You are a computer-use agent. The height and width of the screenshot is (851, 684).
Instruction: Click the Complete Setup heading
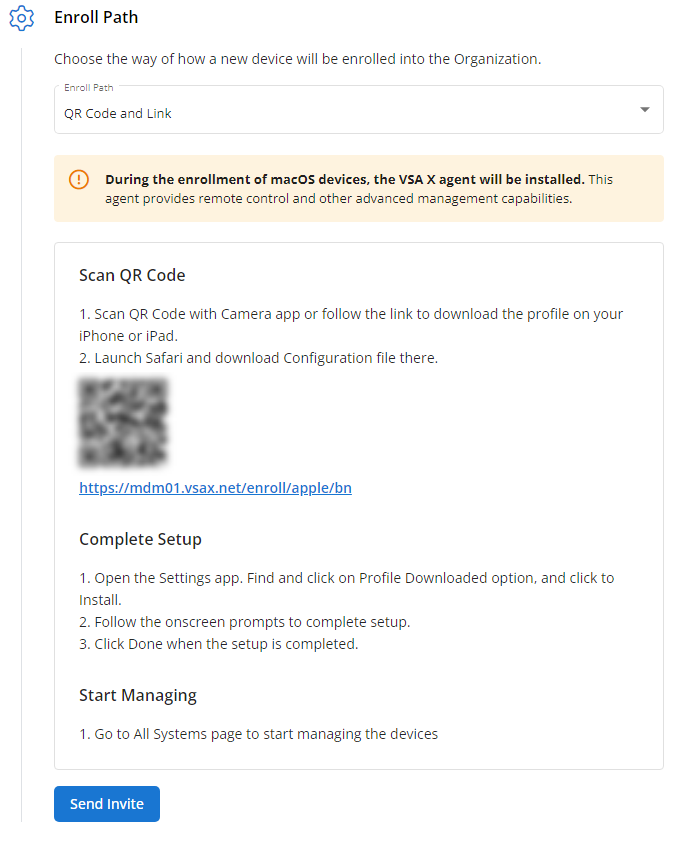(140, 539)
